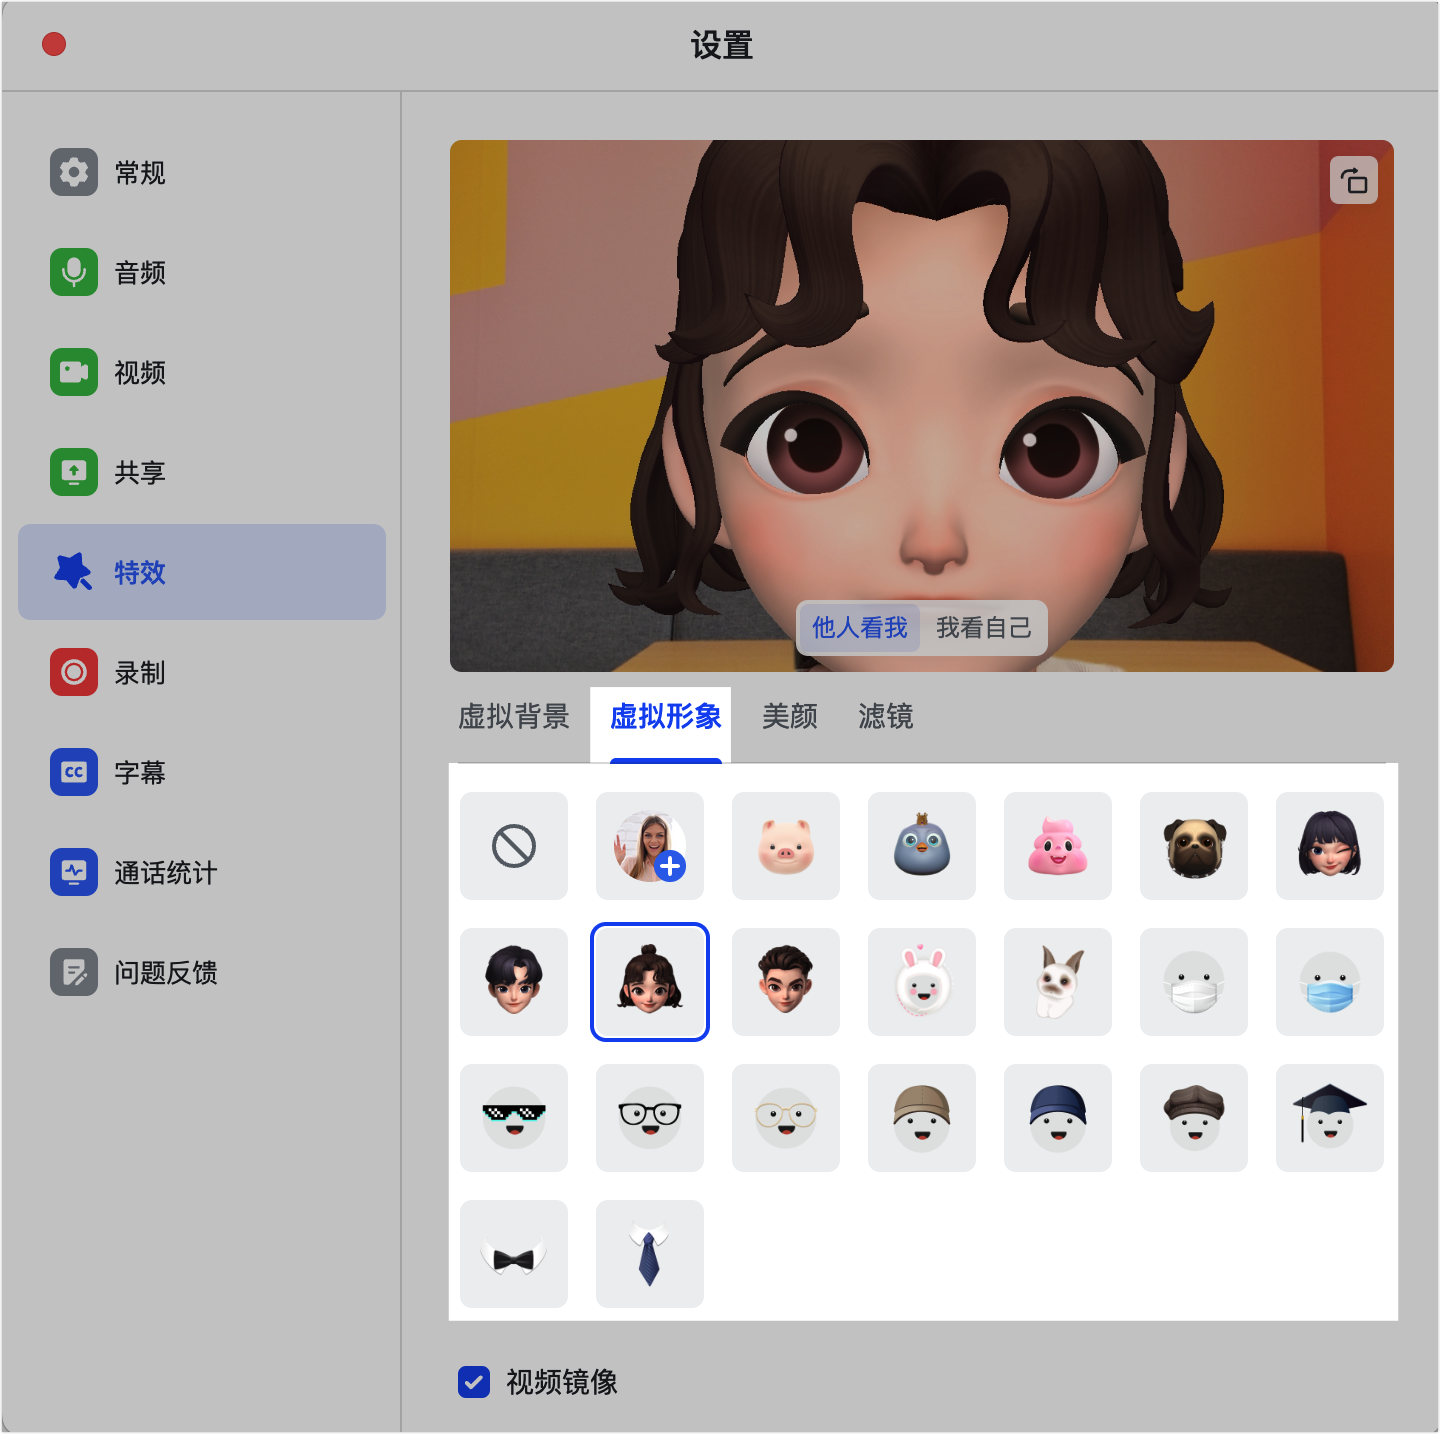Switch preview to 我看自己 view
The height and width of the screenshot is (1434, 1440).
pyautogui.click(x=983, y=628)
